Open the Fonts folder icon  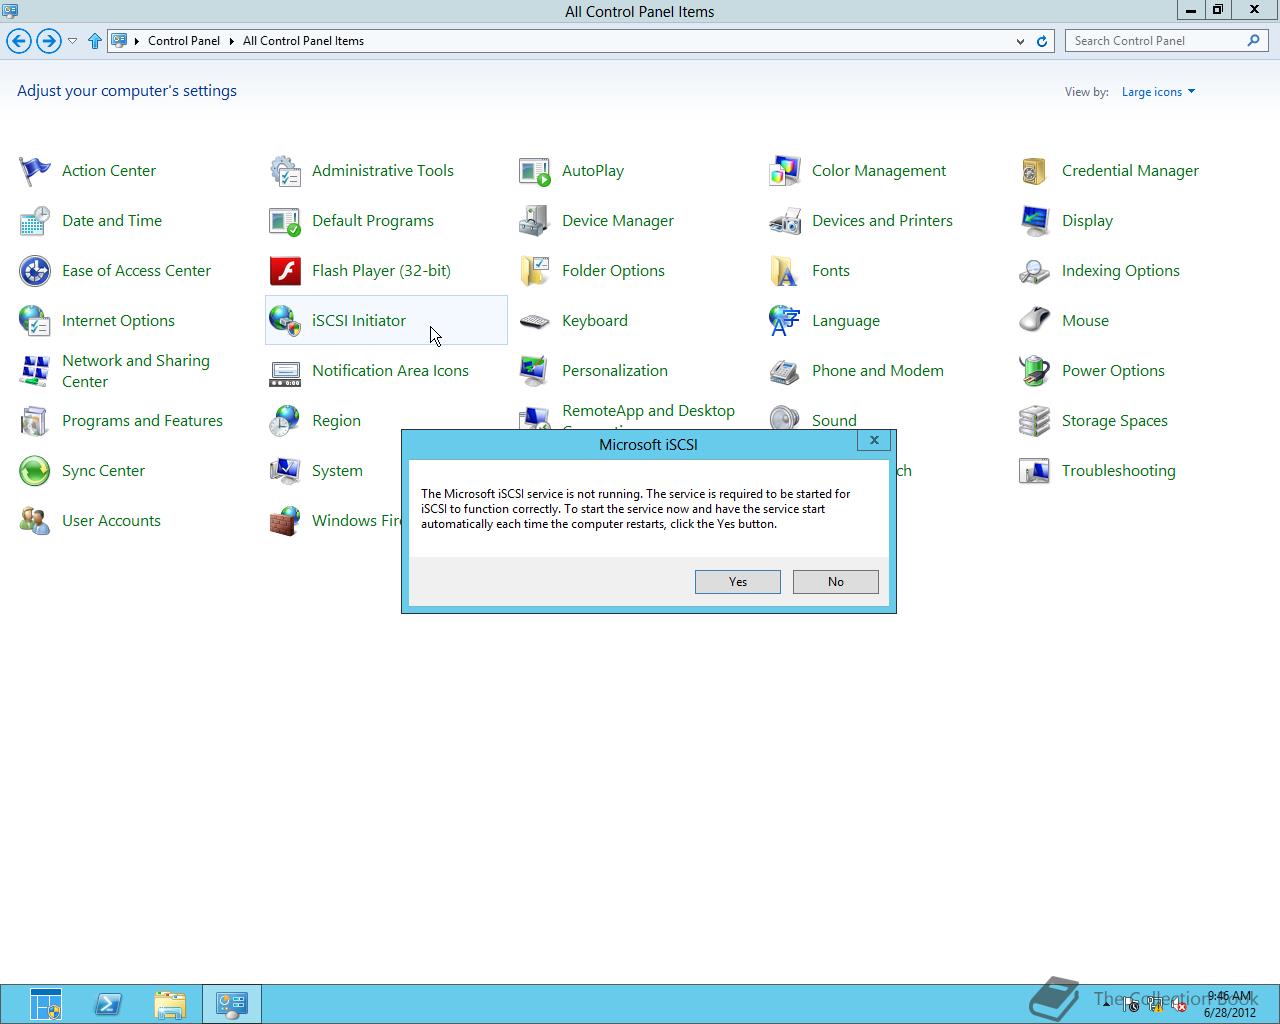785,271
